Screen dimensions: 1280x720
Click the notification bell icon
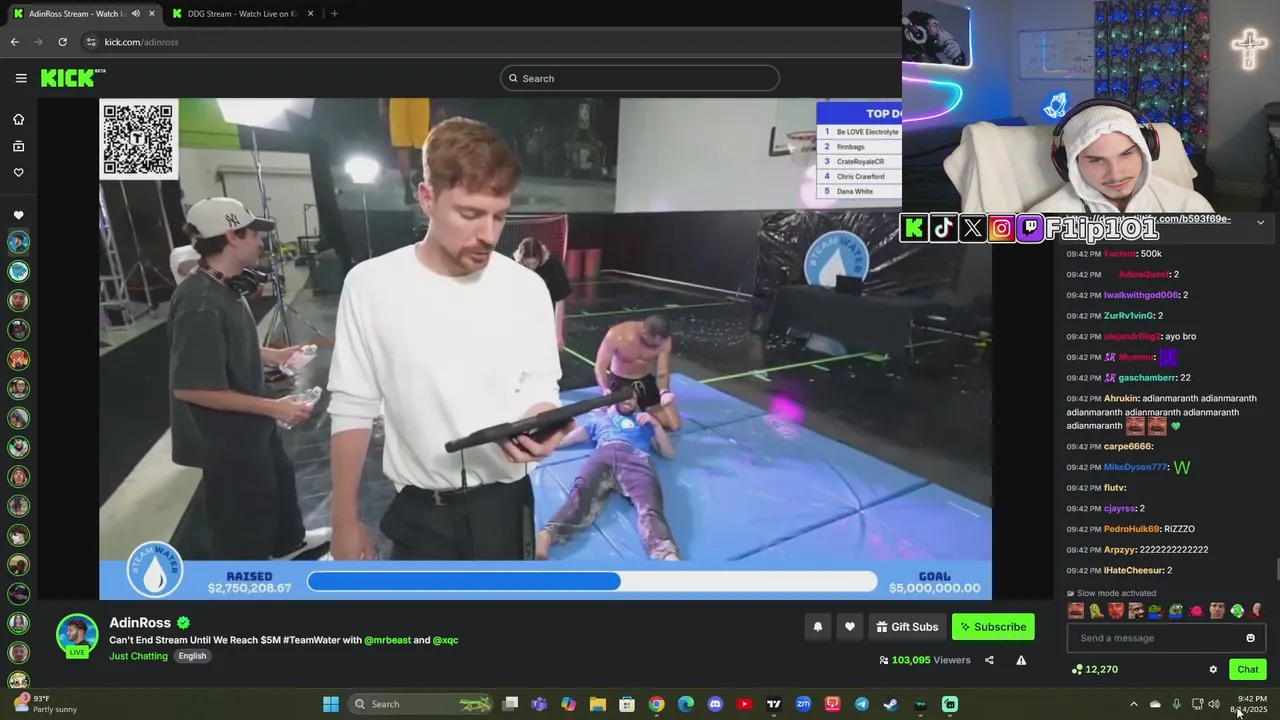(x=817, y=627)
